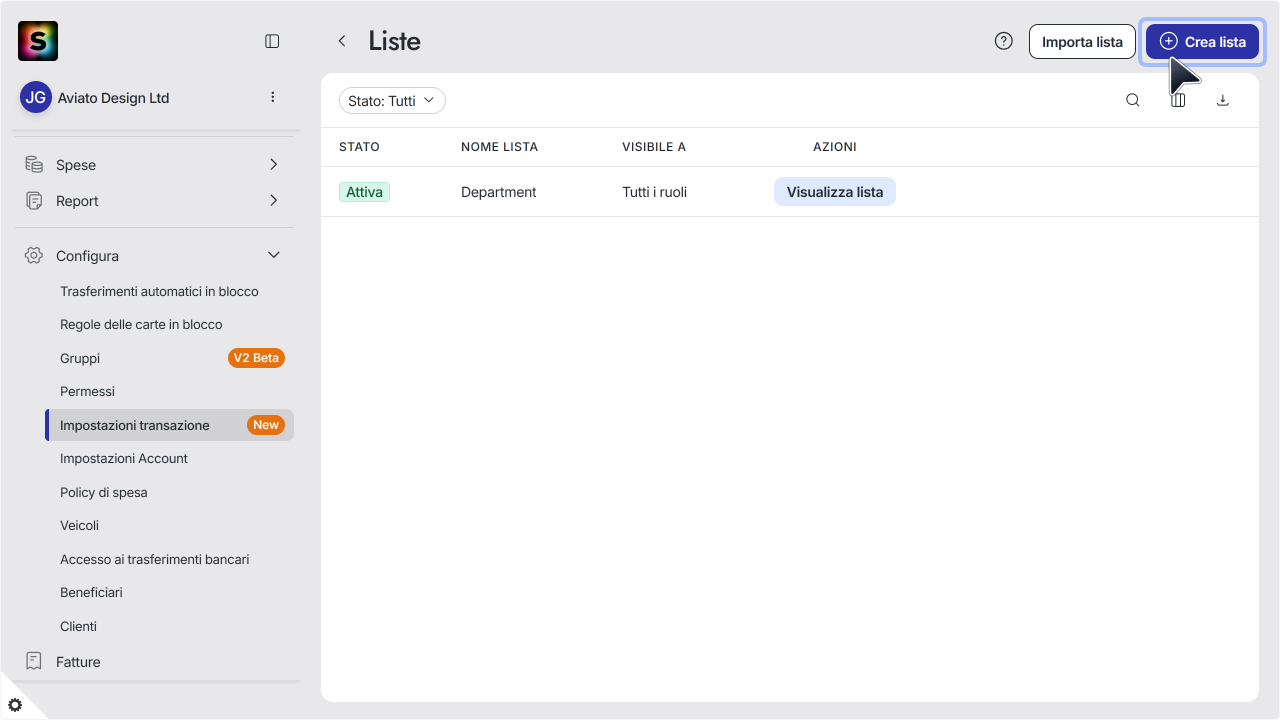Image resolution: width=1280 pixels, height=720 pixels.
Task: Click the Report document icon
Action: click(x=34, y=201)
